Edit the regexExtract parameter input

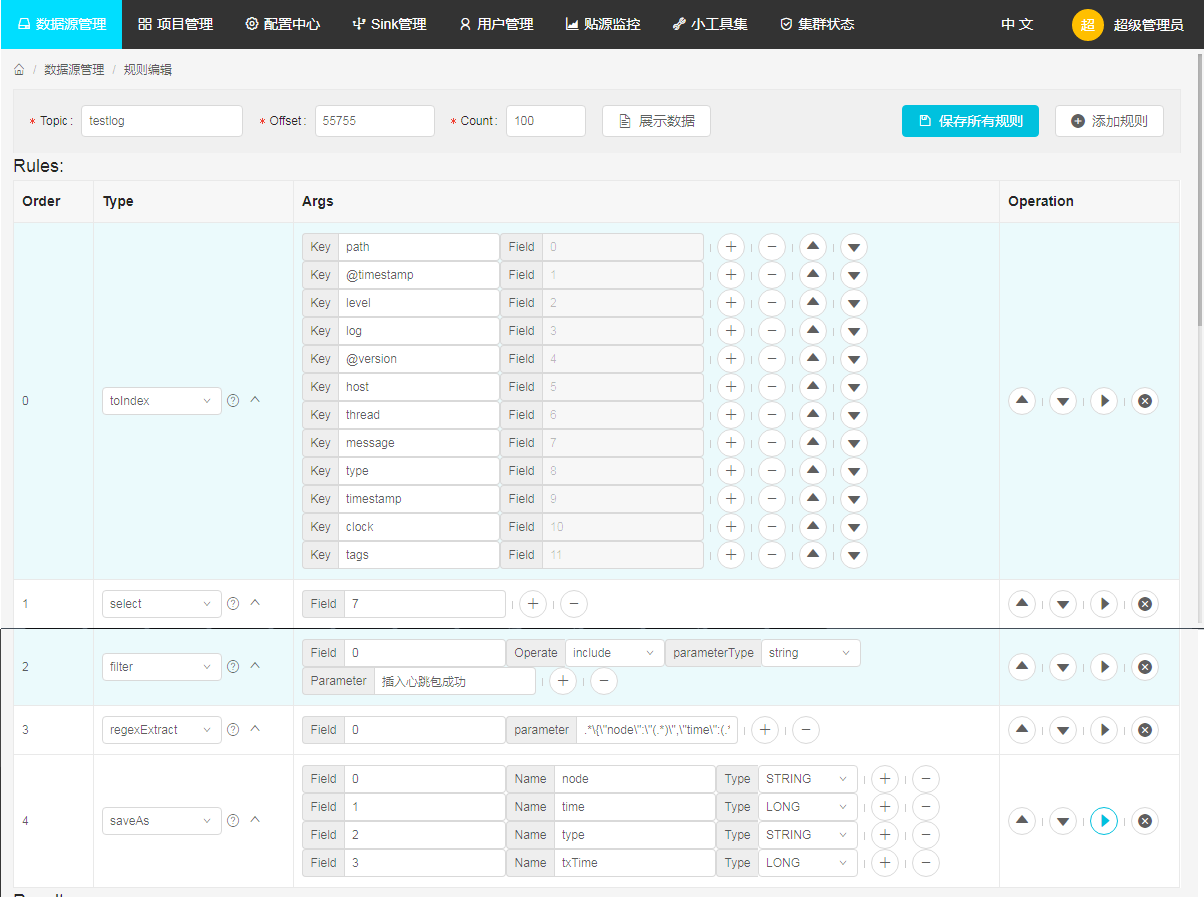coord(658,730)
